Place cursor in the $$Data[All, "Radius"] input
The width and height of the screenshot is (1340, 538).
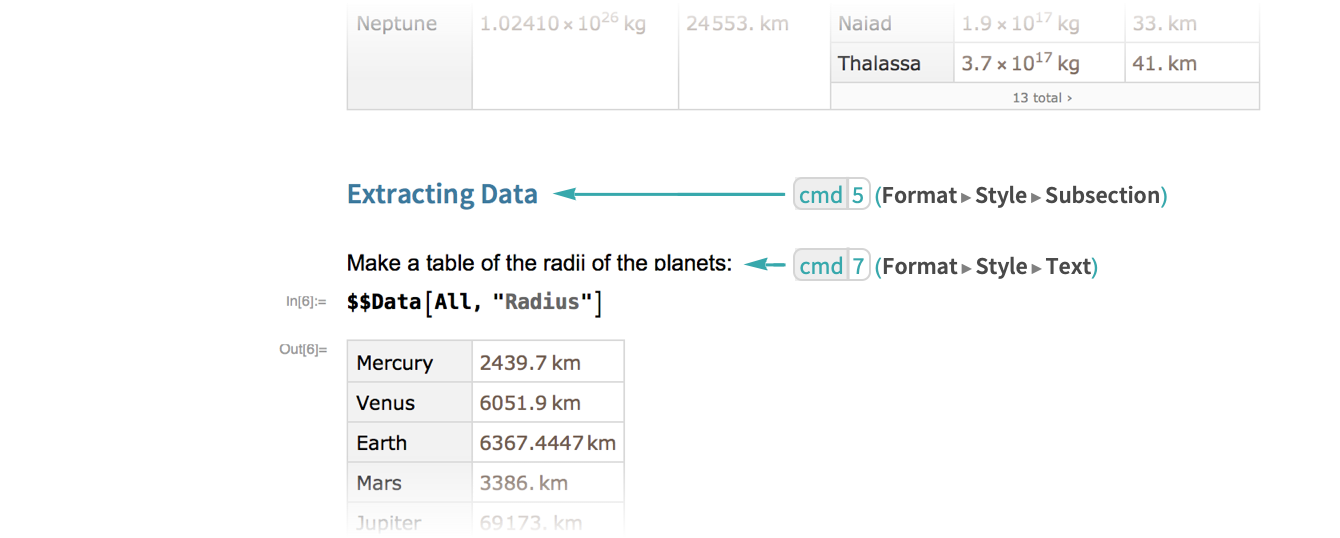(474, 302)
